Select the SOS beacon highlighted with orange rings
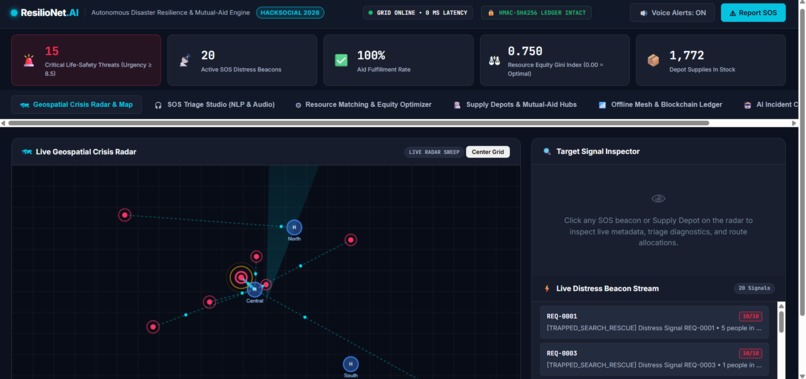Image resolution: width=806 pixels, height=379 pixels. 241,278
